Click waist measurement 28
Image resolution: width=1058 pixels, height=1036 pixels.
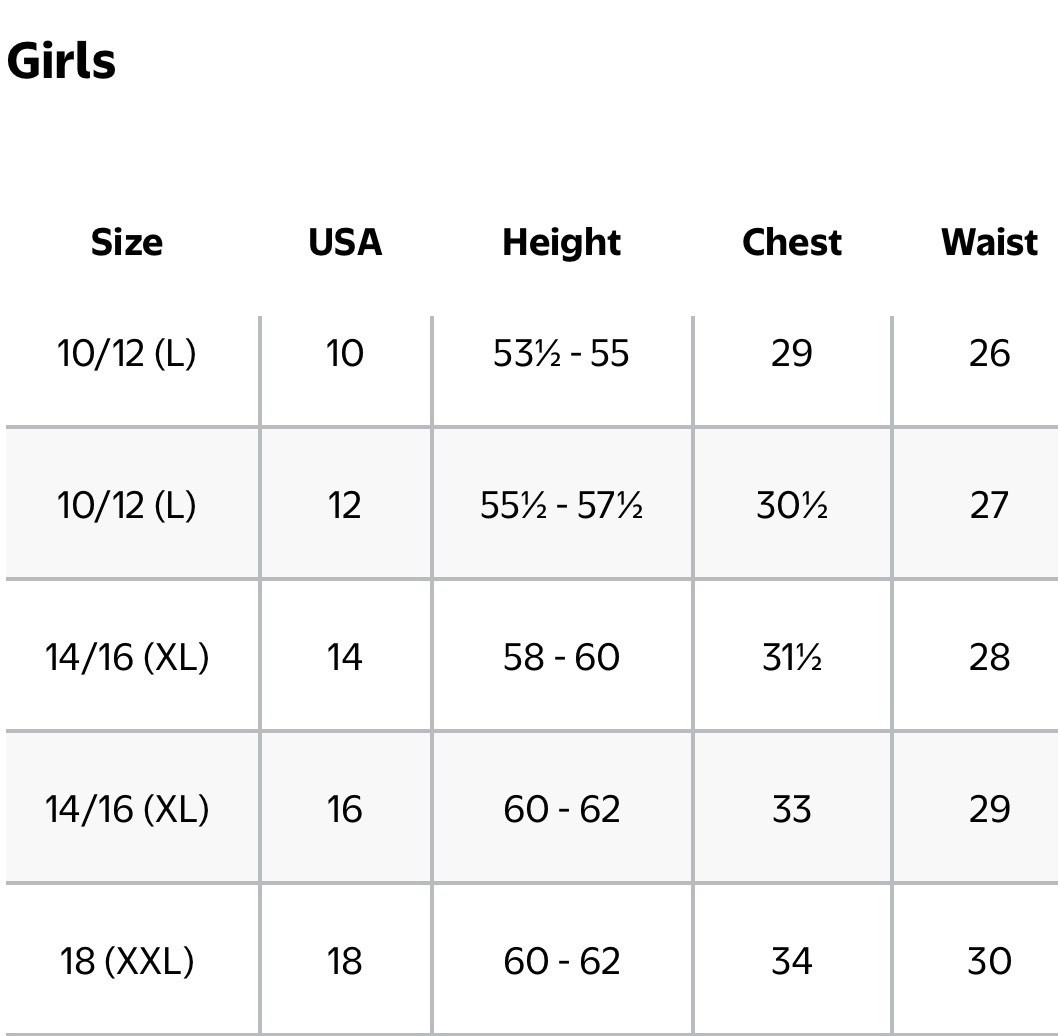coord(989,657)
